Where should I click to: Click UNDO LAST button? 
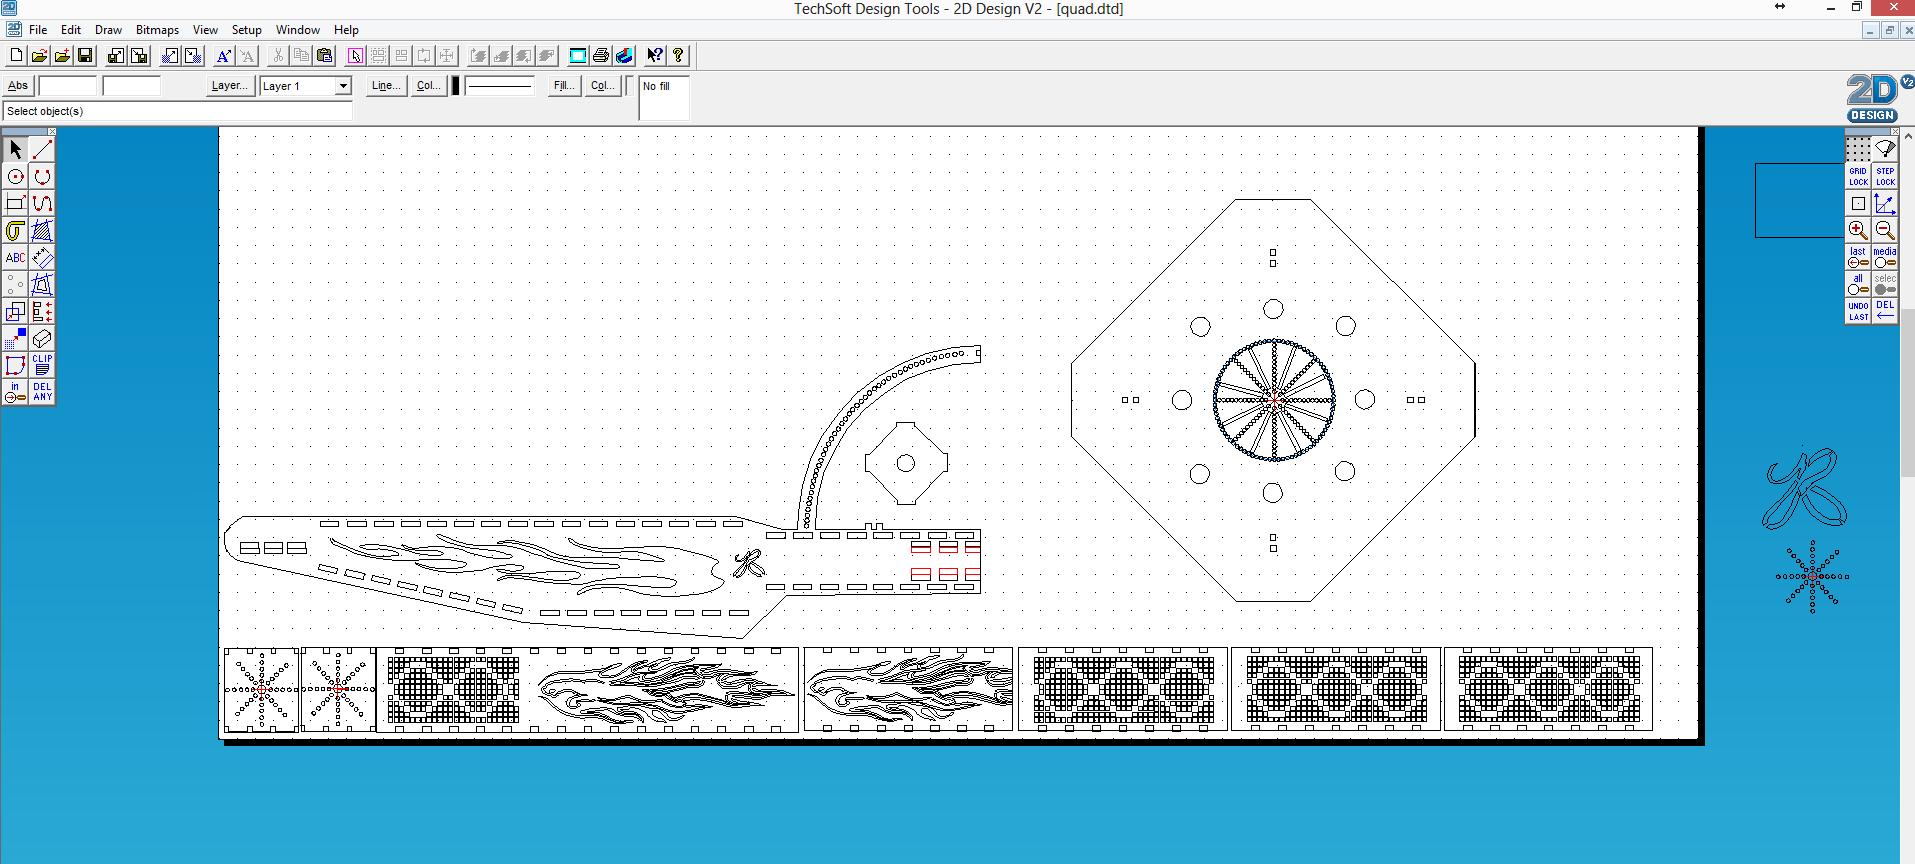click(x=1858, y=311)
